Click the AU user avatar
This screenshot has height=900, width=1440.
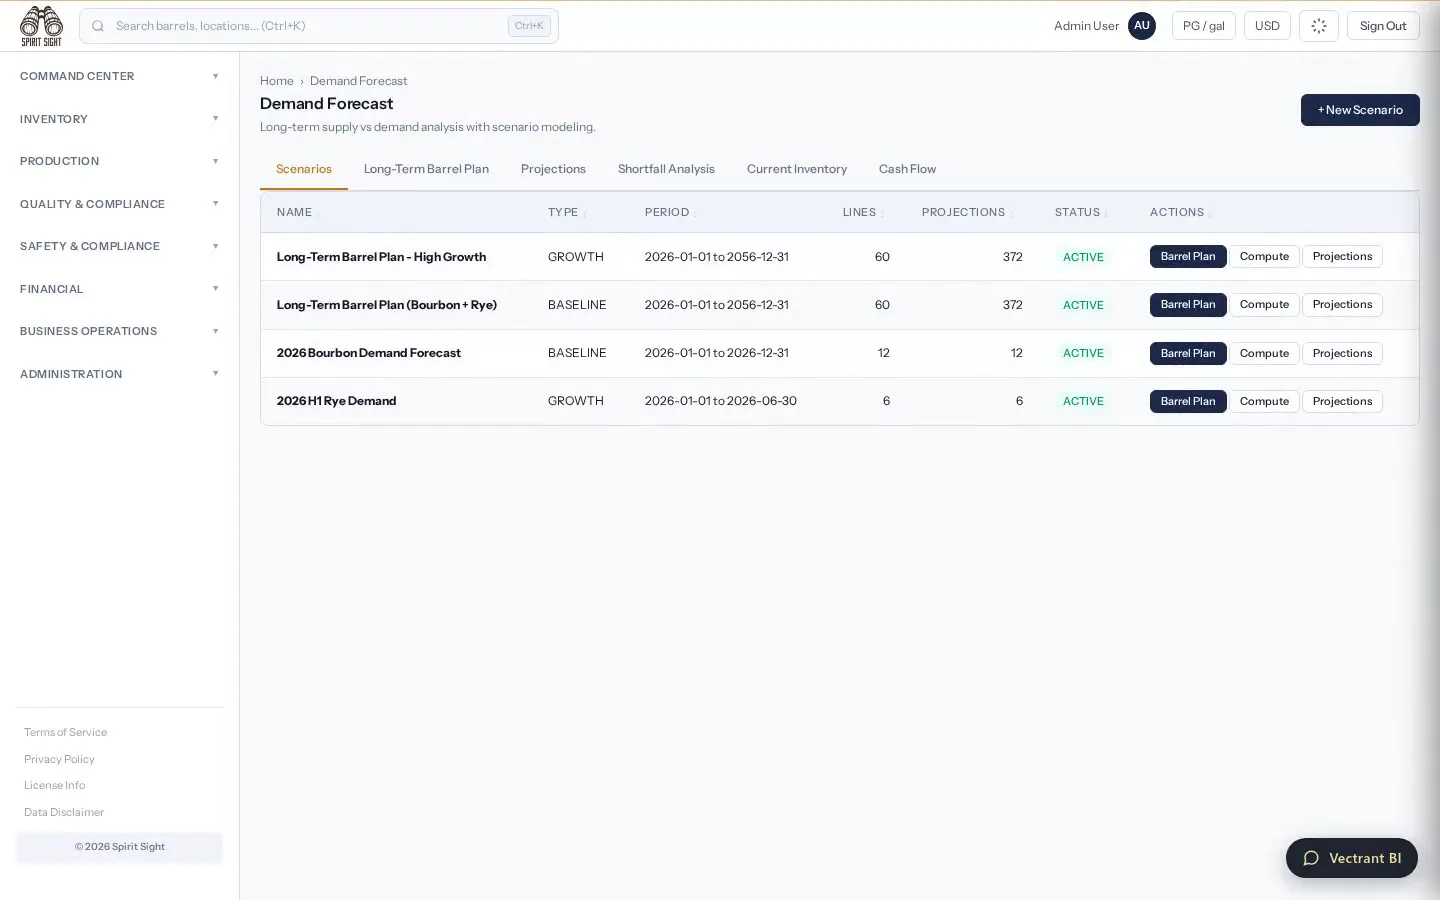(x=1141, y=26)
